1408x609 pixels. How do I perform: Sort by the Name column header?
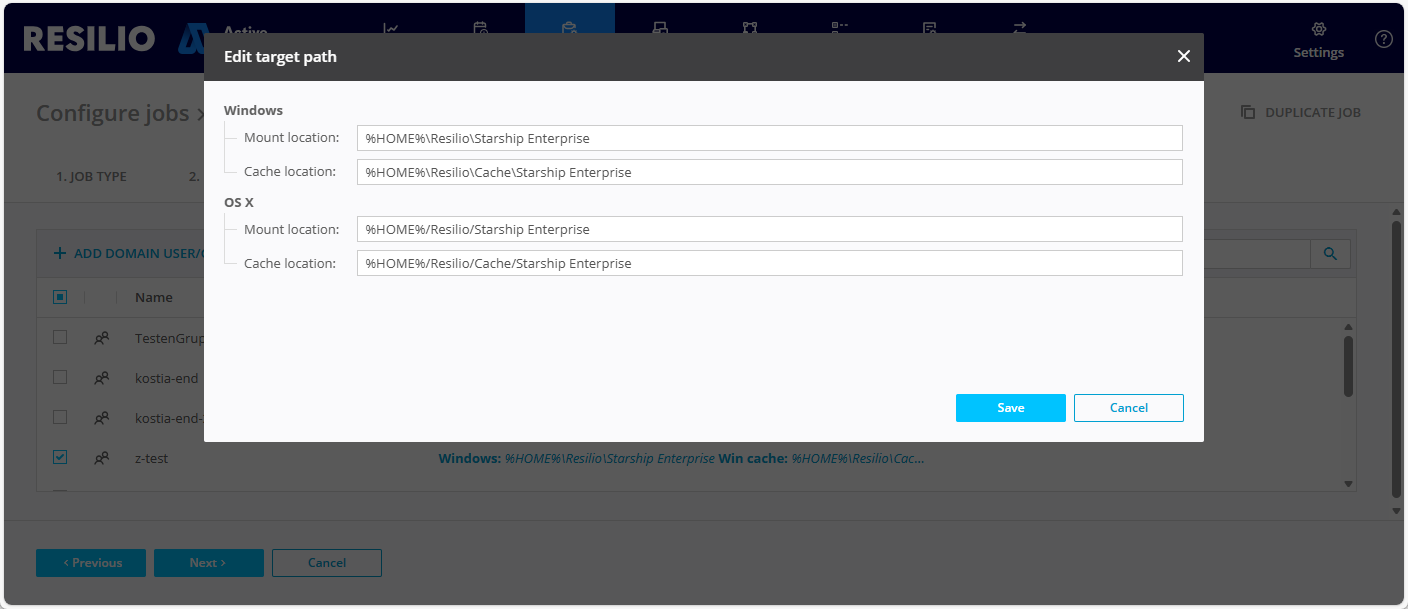click(x=154, y=297)
